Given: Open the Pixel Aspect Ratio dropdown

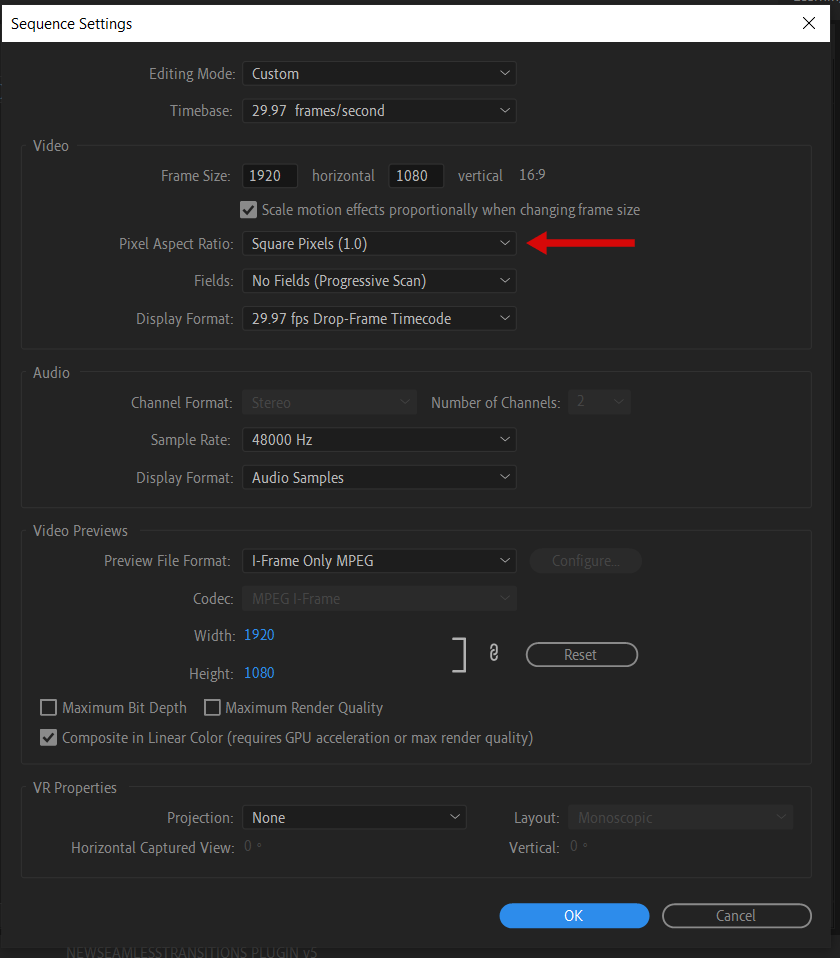Looking at the screenshot, I should click(379, 243).
